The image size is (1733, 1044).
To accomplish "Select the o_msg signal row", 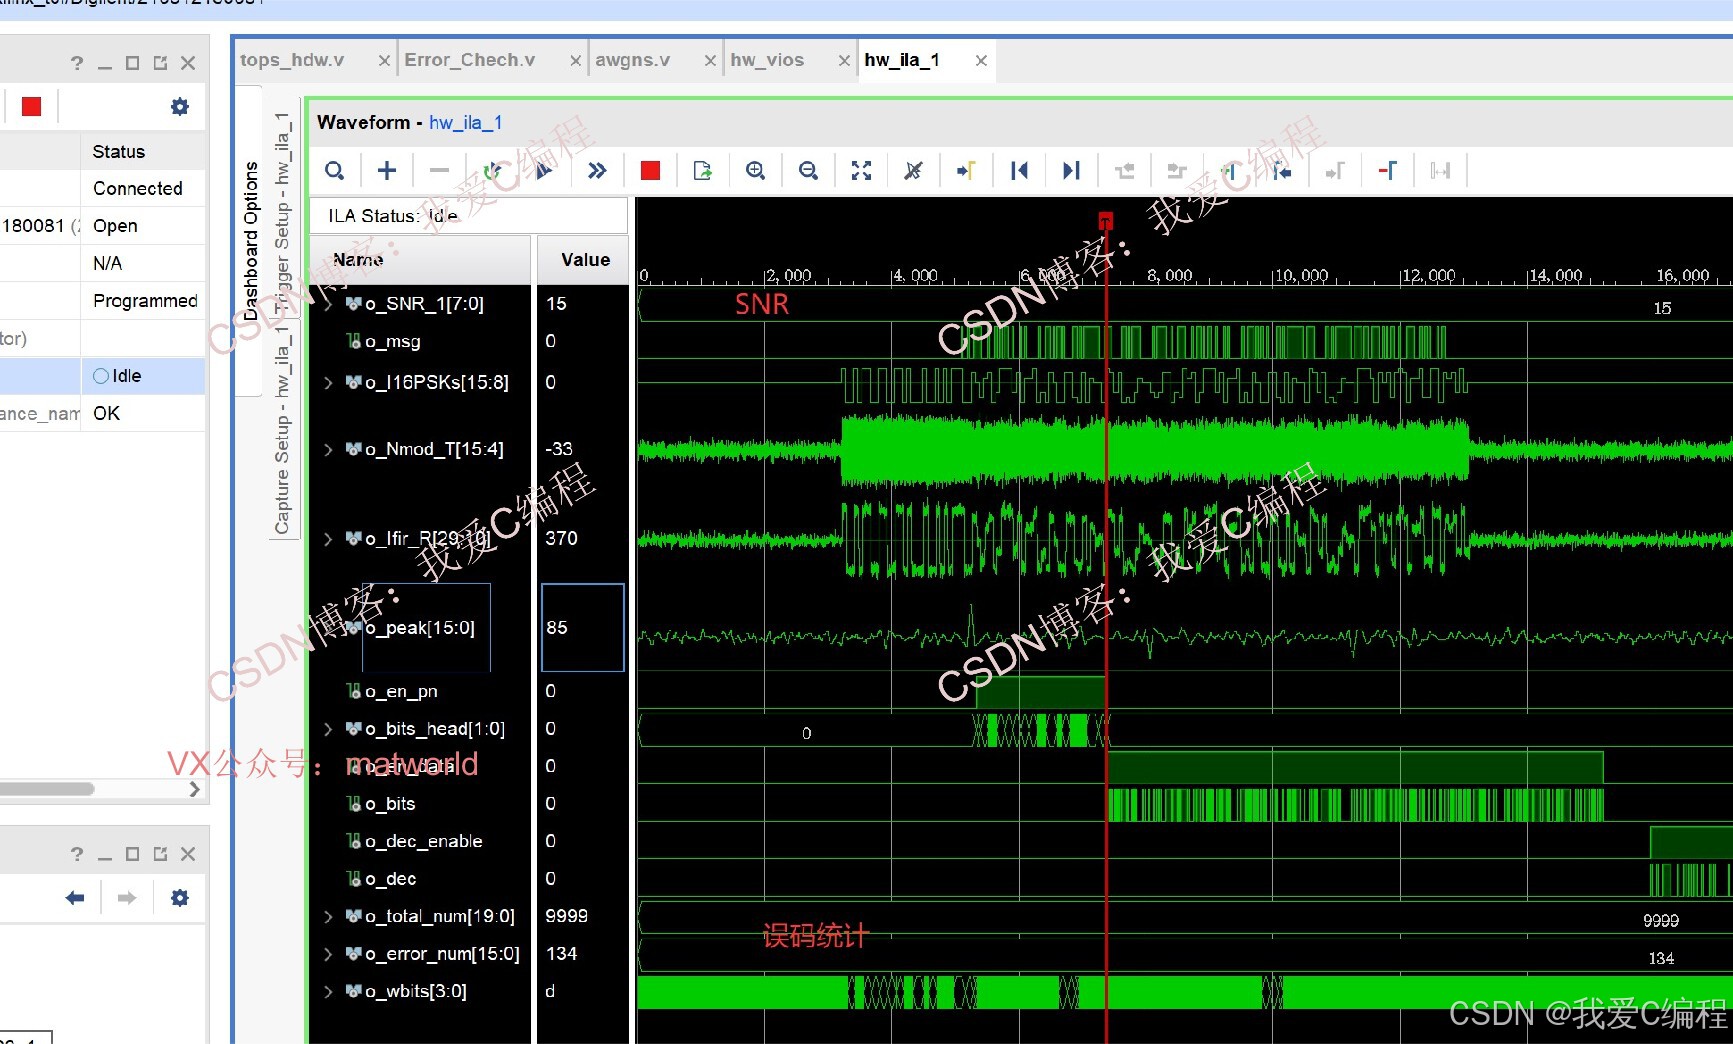I will [420, 342].
